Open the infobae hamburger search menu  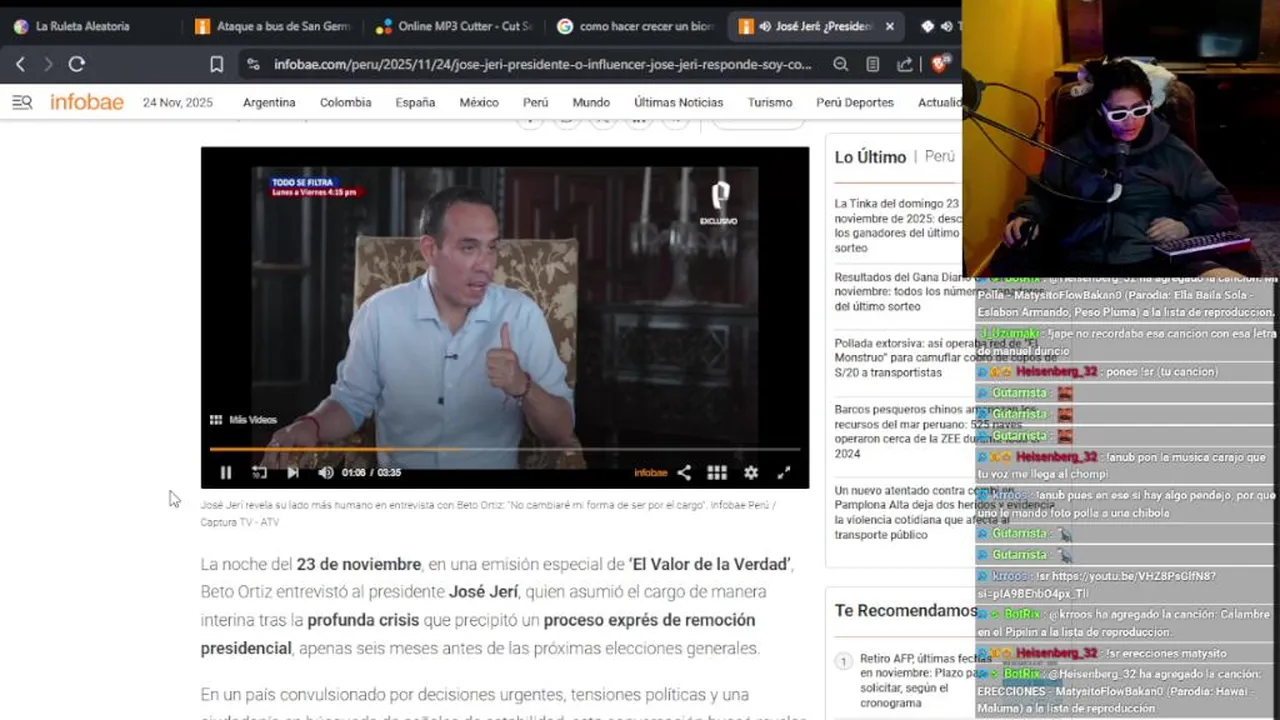tap(22, 102)
